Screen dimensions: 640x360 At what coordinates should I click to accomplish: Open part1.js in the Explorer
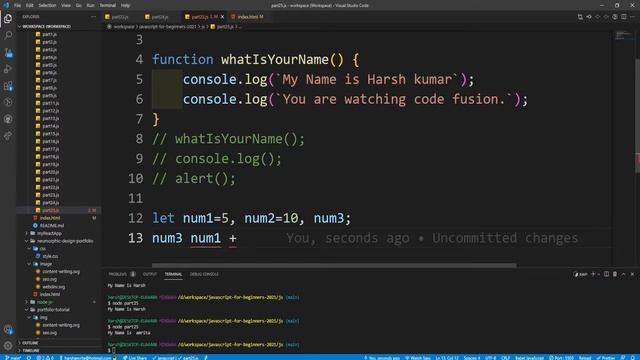49,34
